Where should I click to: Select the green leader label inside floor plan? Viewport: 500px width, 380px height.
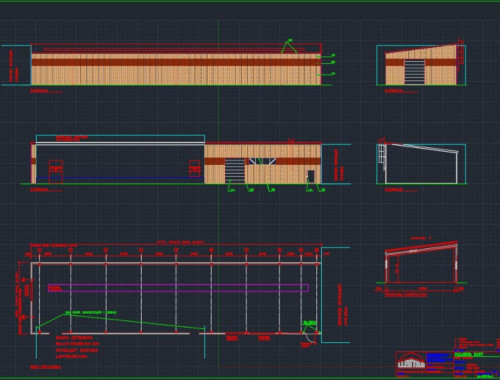click(91, 313)
